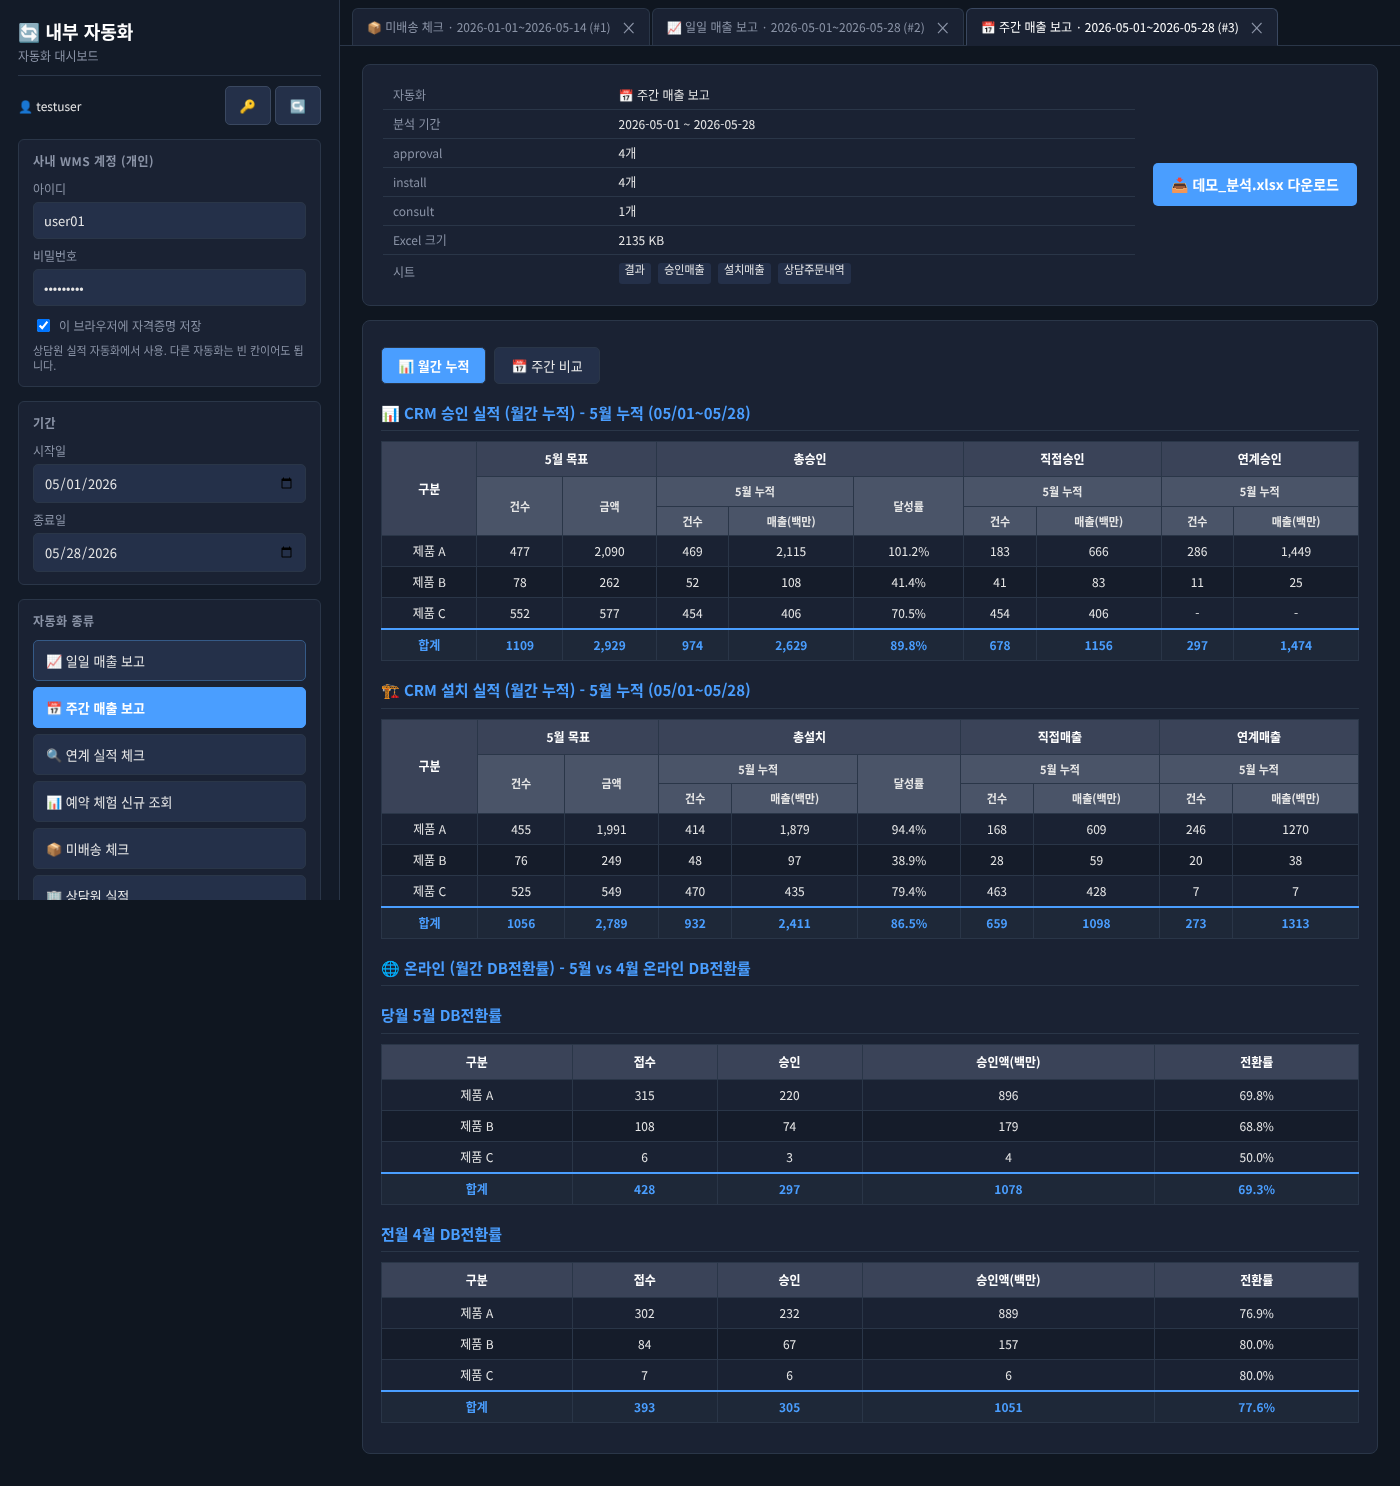The image size is (1400, 1486).
Task: Click 총설치 column header
Action: [x=809, y=737]
